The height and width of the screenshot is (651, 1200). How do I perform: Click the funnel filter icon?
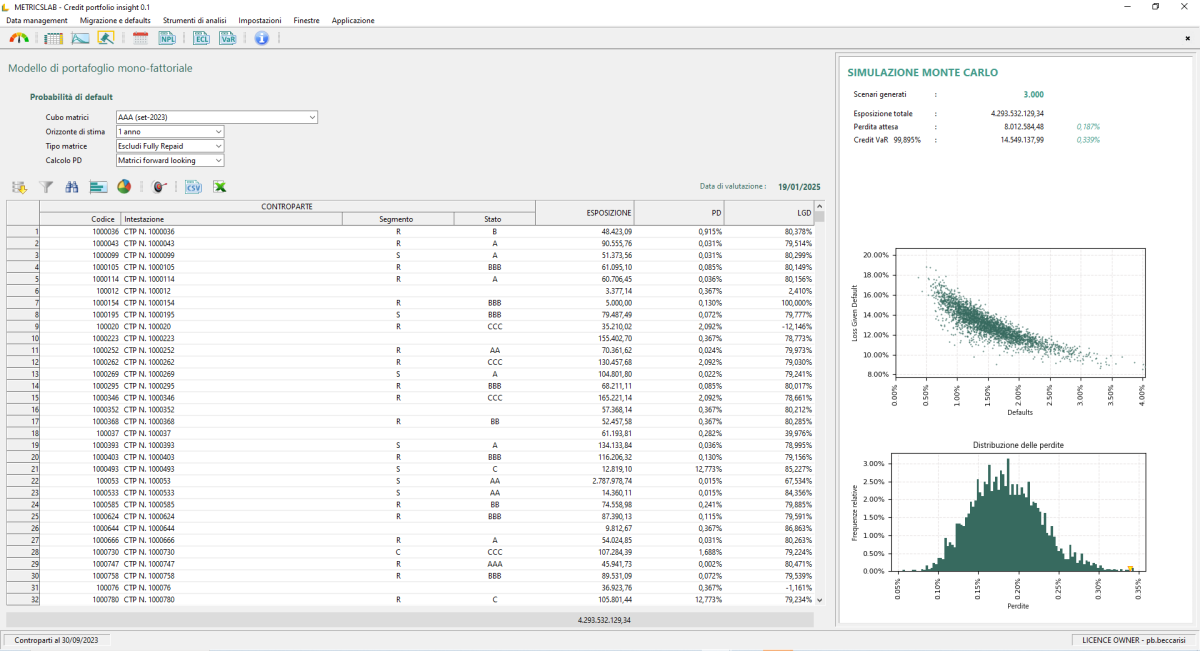point(46,186)
